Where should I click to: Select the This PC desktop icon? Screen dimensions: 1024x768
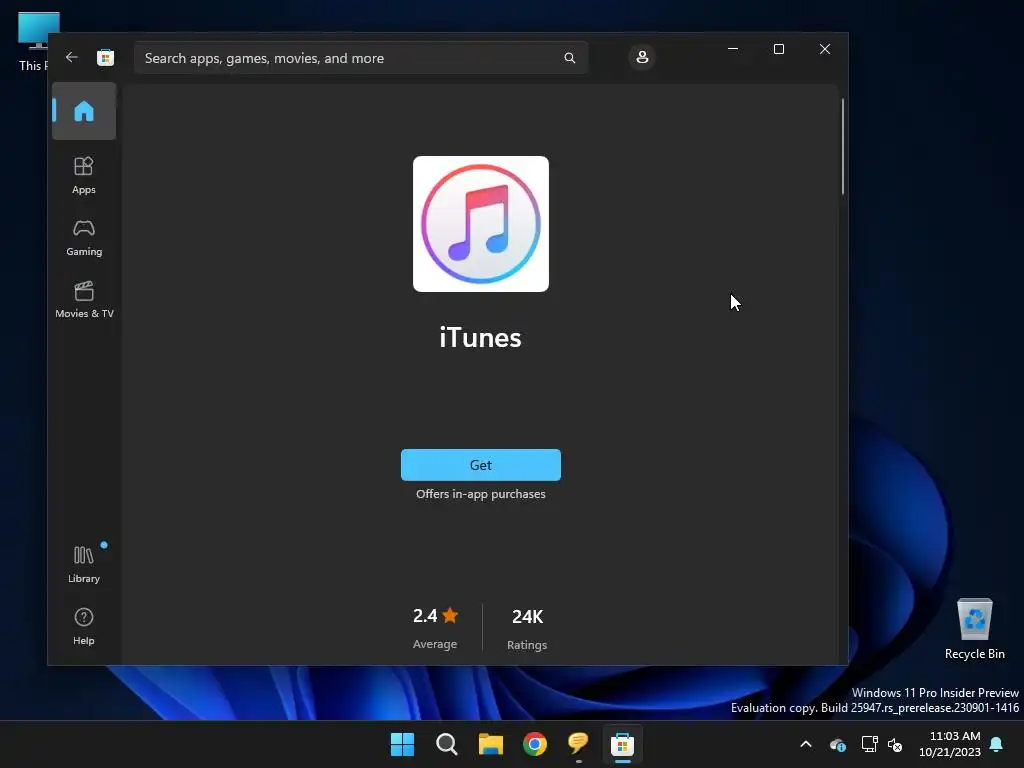[33, 42]
